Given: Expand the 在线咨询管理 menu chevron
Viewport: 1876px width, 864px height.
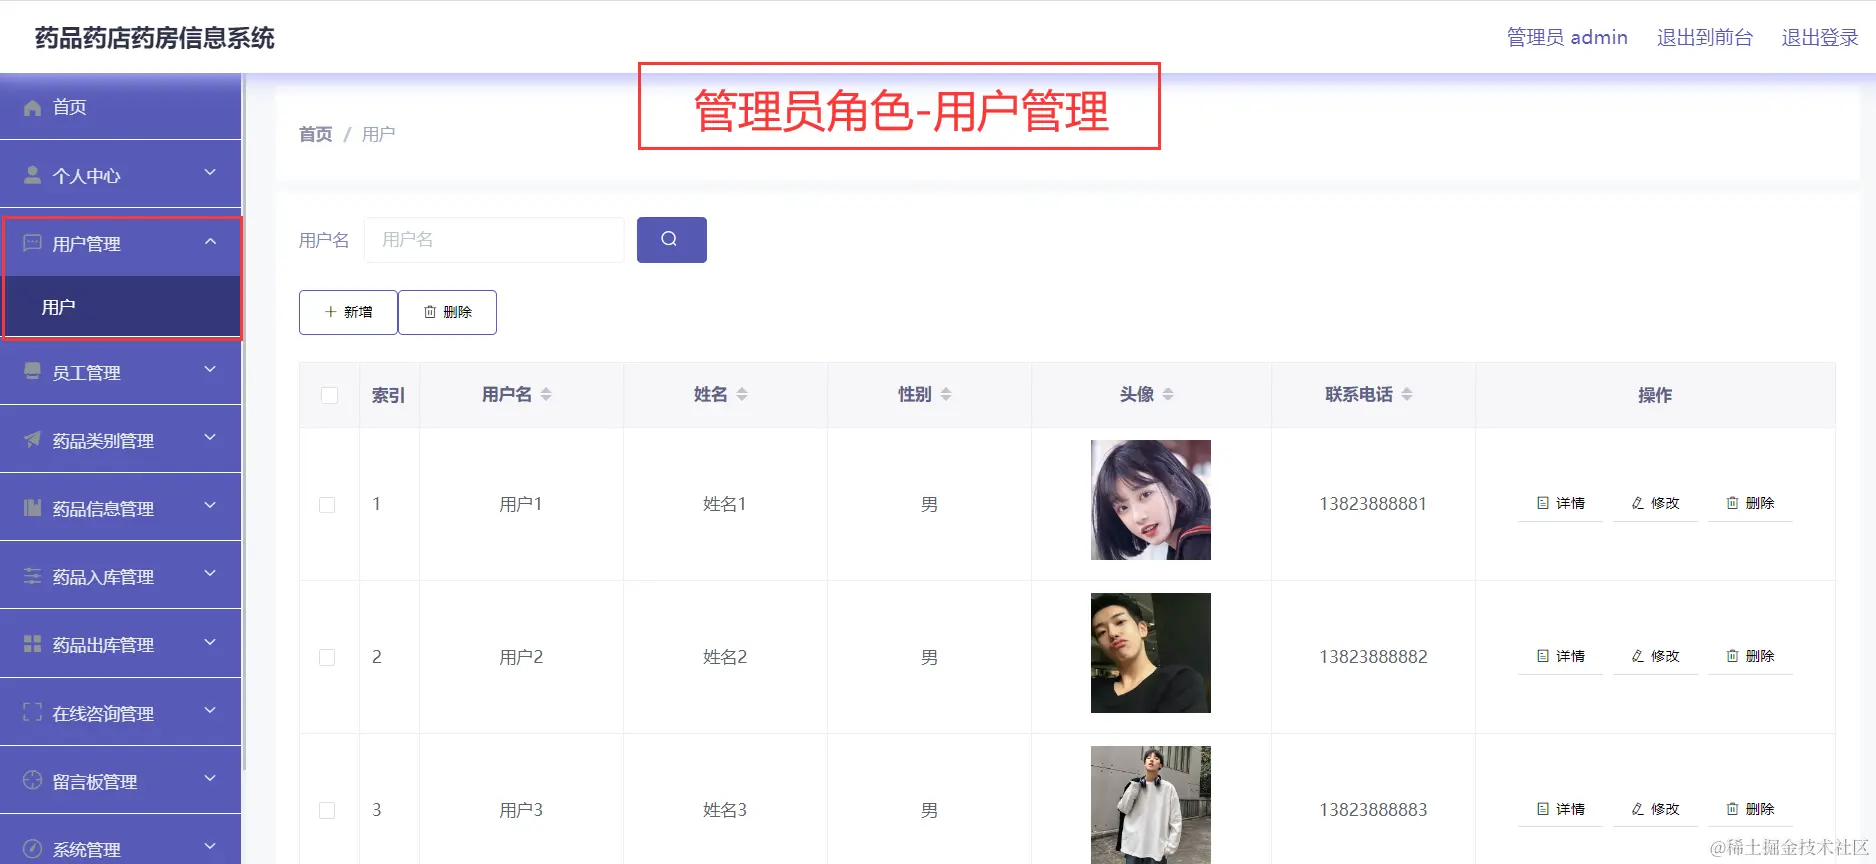Looking at the screenshot, I should [x=210, y=711].
